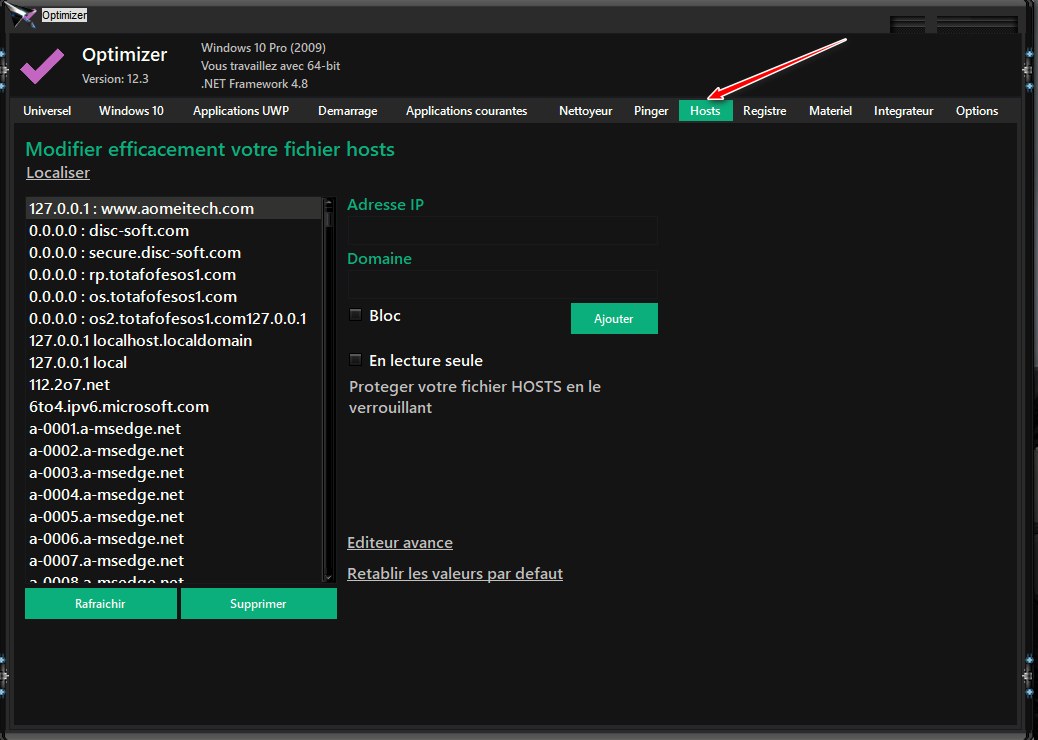Image resolution: width=1038 pixels, height=740 pixels.
Task: Toggle the En lecture seule checkbox
Action: tap(355, 360)
